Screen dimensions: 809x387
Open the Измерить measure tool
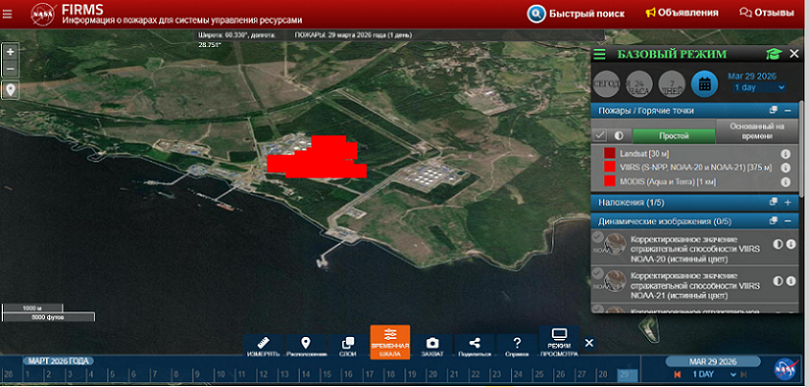pos(263,346)
